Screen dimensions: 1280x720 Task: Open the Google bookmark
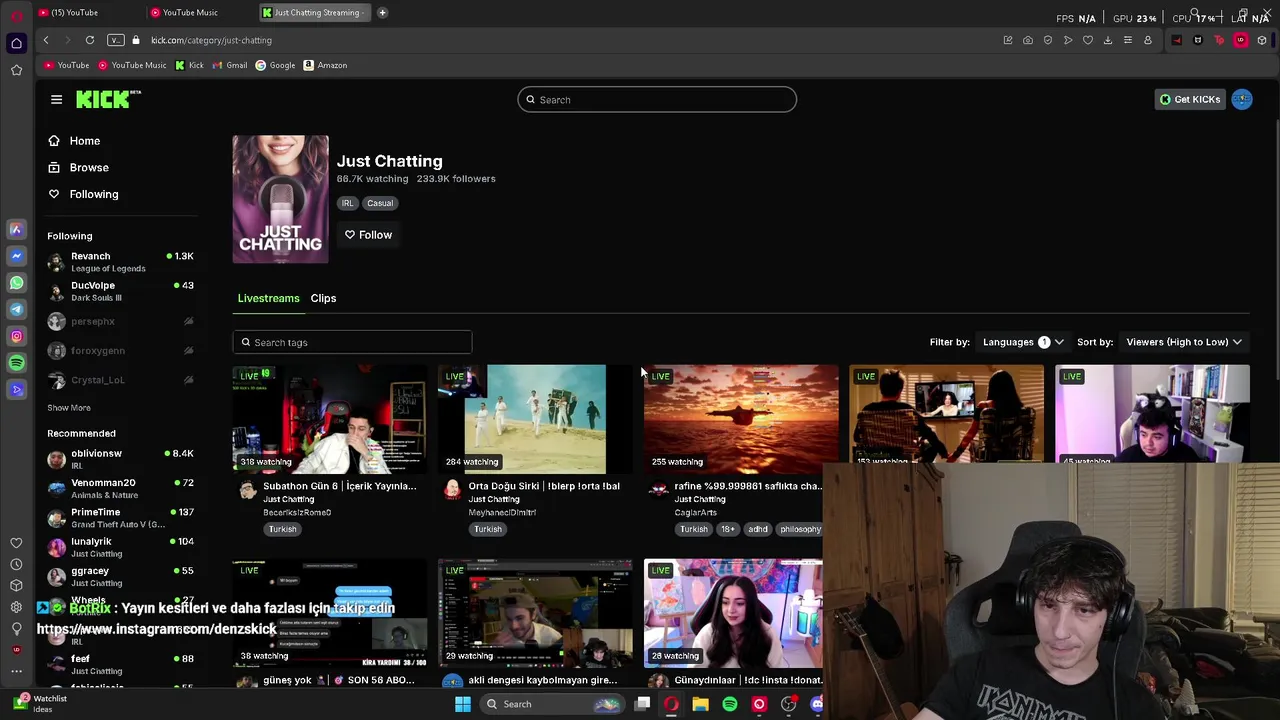click(275, 65)
